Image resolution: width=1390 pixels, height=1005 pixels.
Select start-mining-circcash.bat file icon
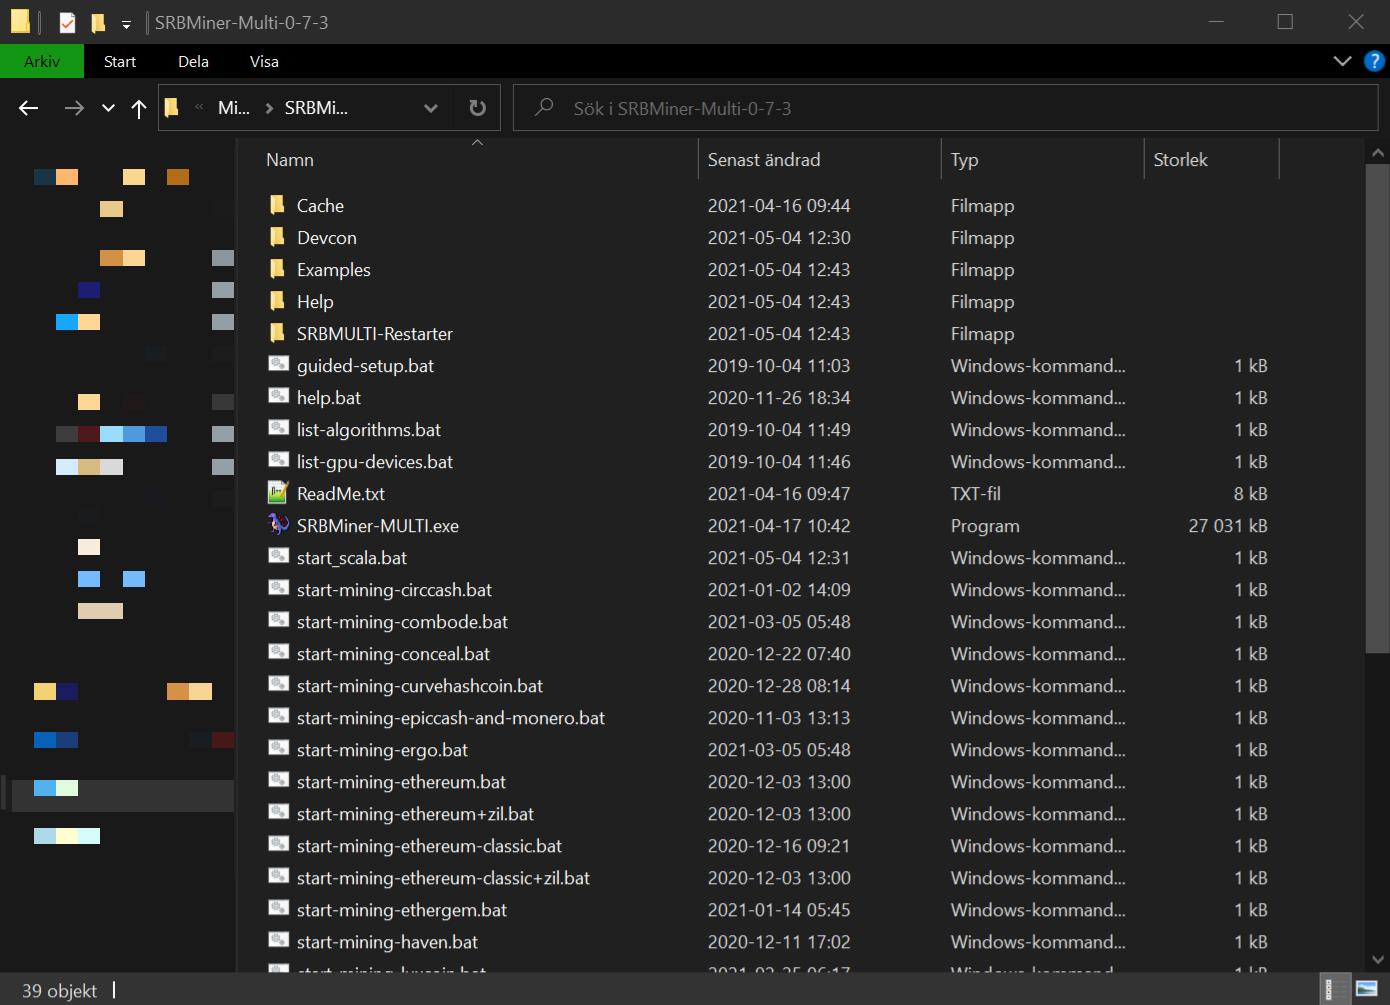coord(278,589)
